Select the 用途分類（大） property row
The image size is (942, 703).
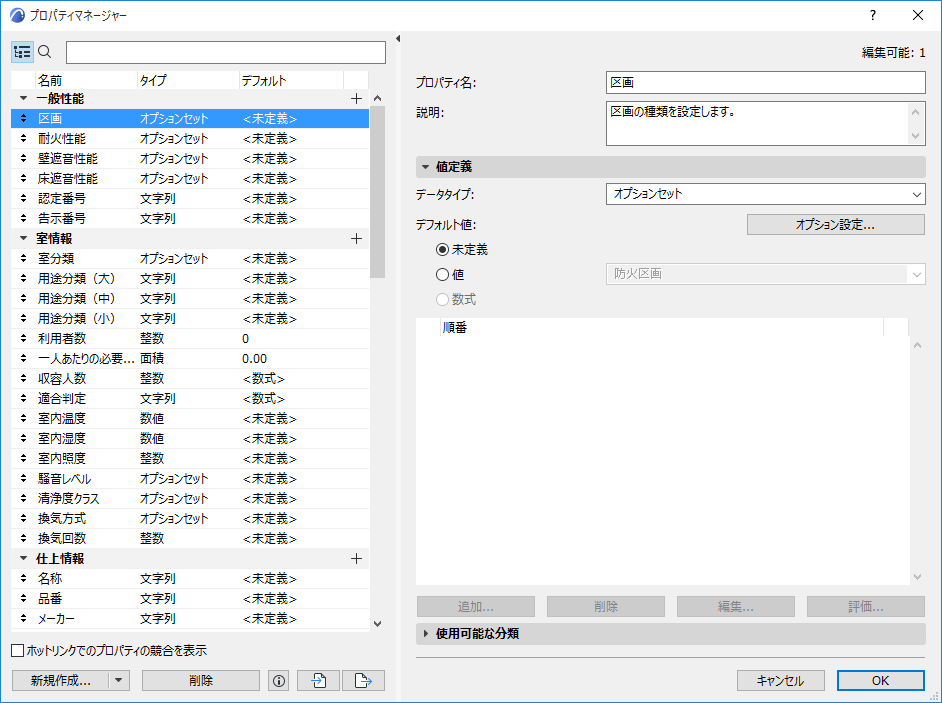click(190, 278)
